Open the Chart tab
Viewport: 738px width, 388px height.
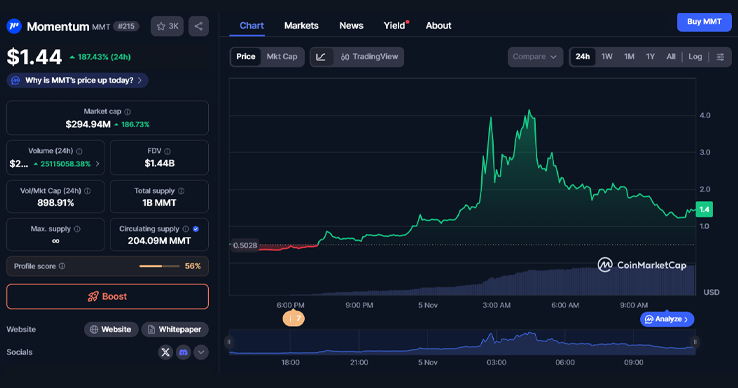point(251,26)
